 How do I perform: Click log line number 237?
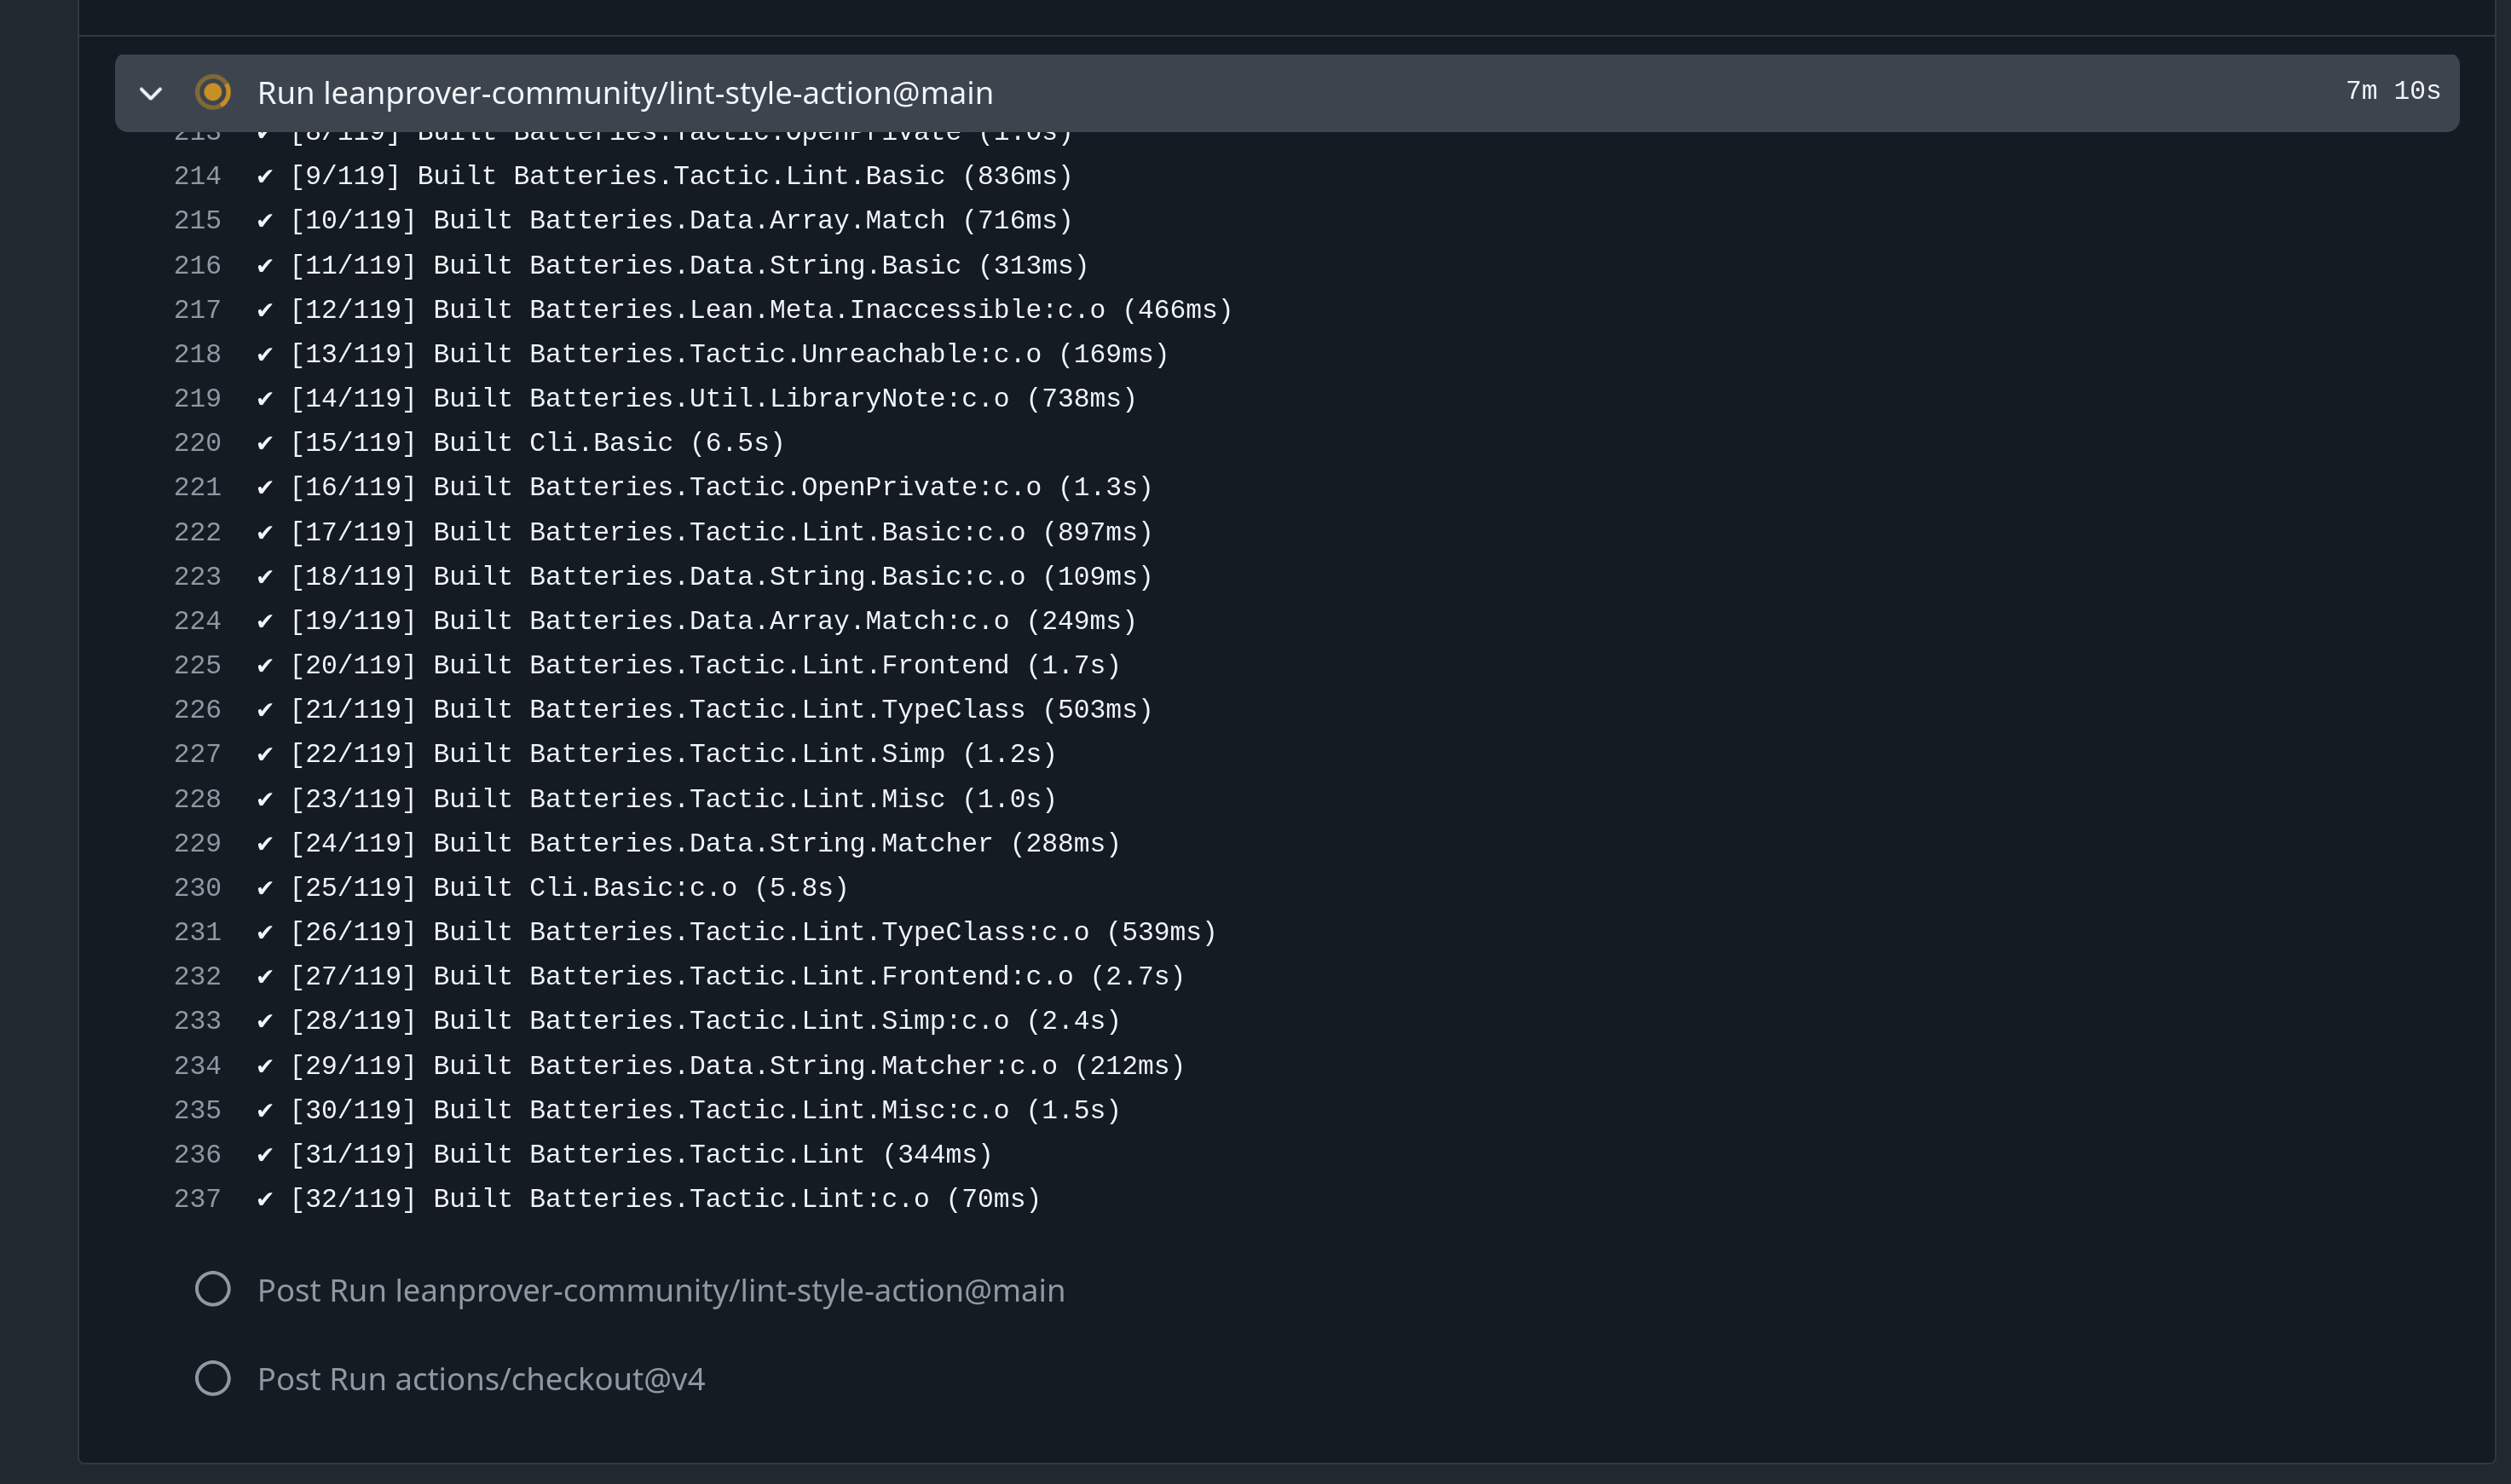[x=197, y=1199]
